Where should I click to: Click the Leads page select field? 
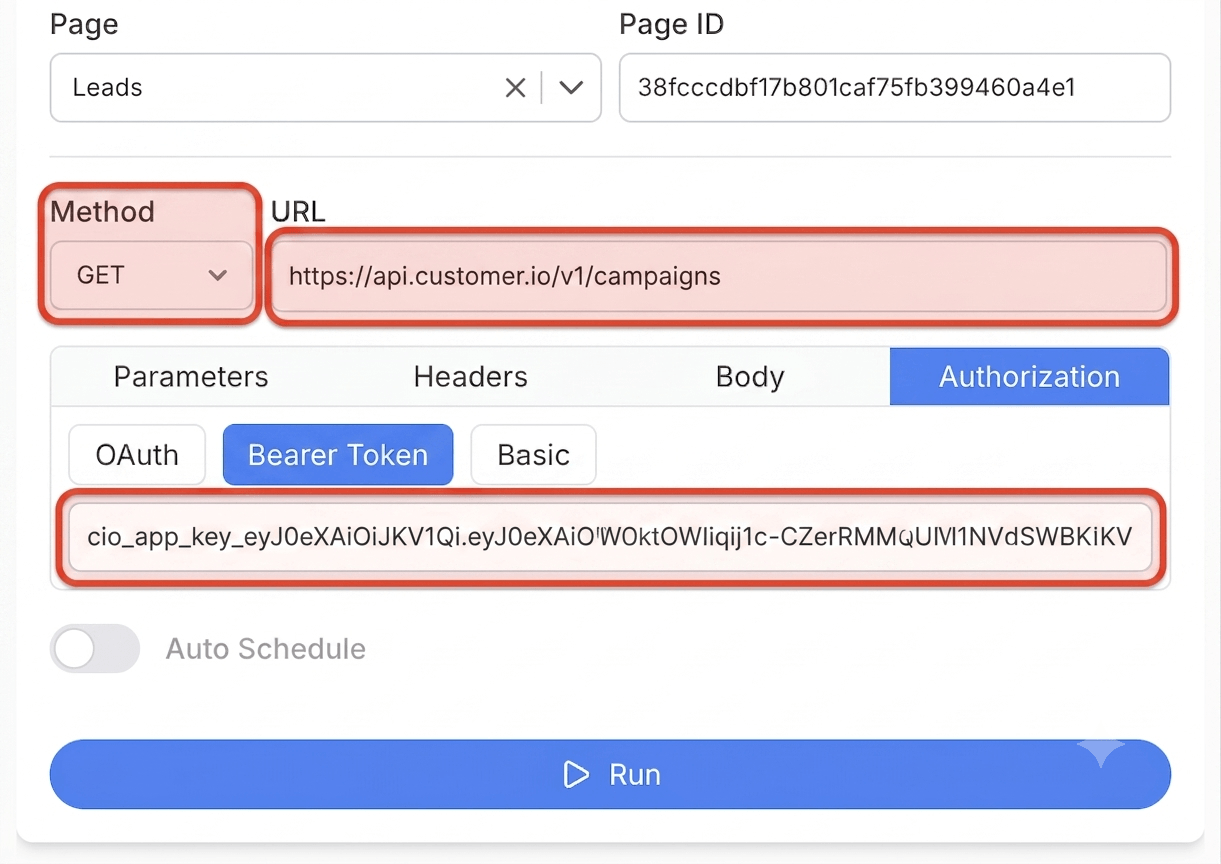(325, 88)
